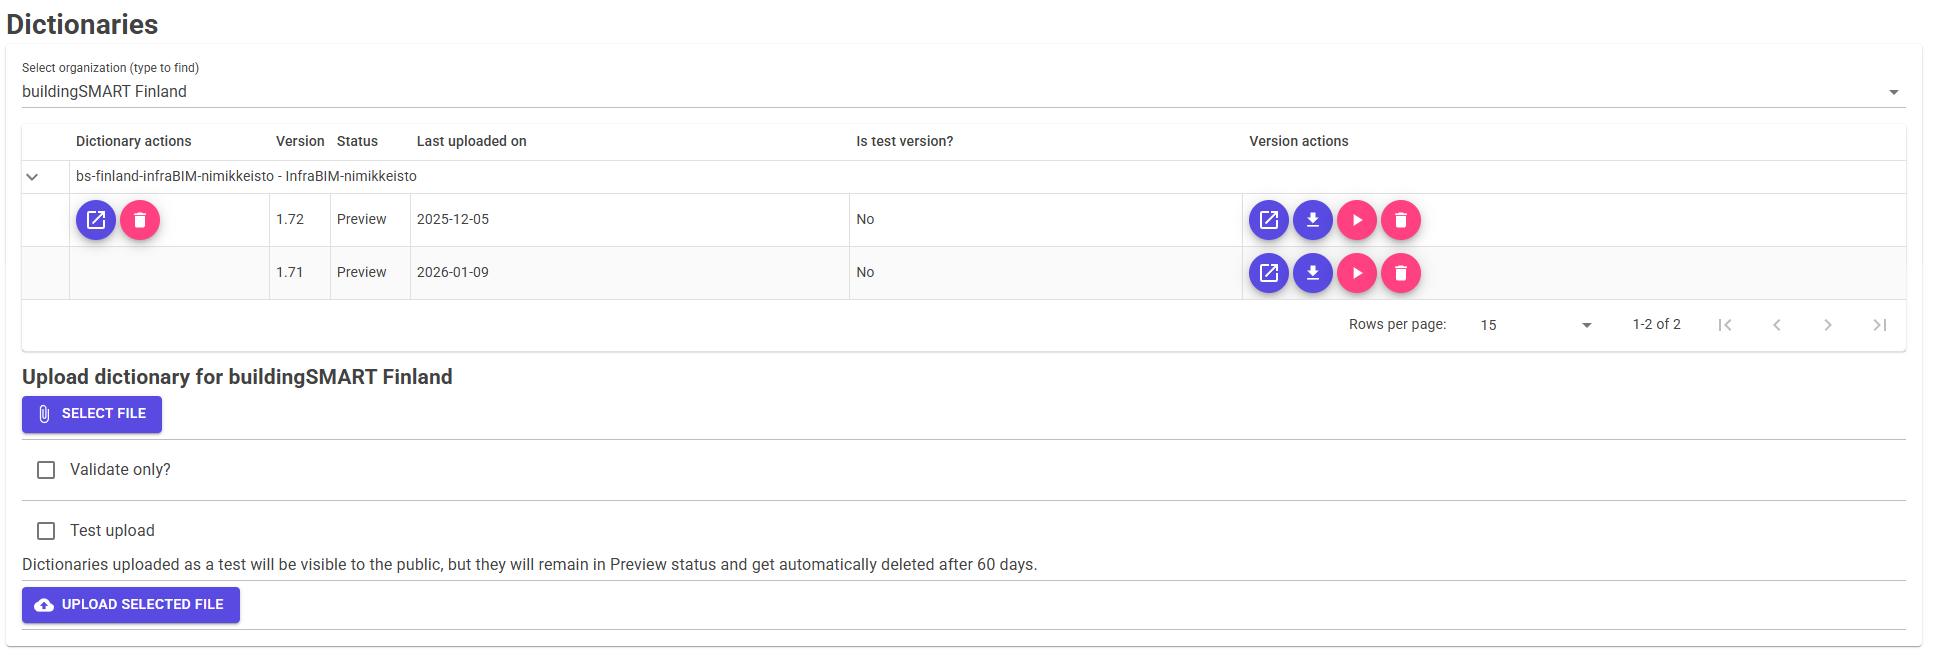The height and width of the screenshot is (659, 1933).
Task: Open edit icon for version 1.71
Action: point(1268,273)
